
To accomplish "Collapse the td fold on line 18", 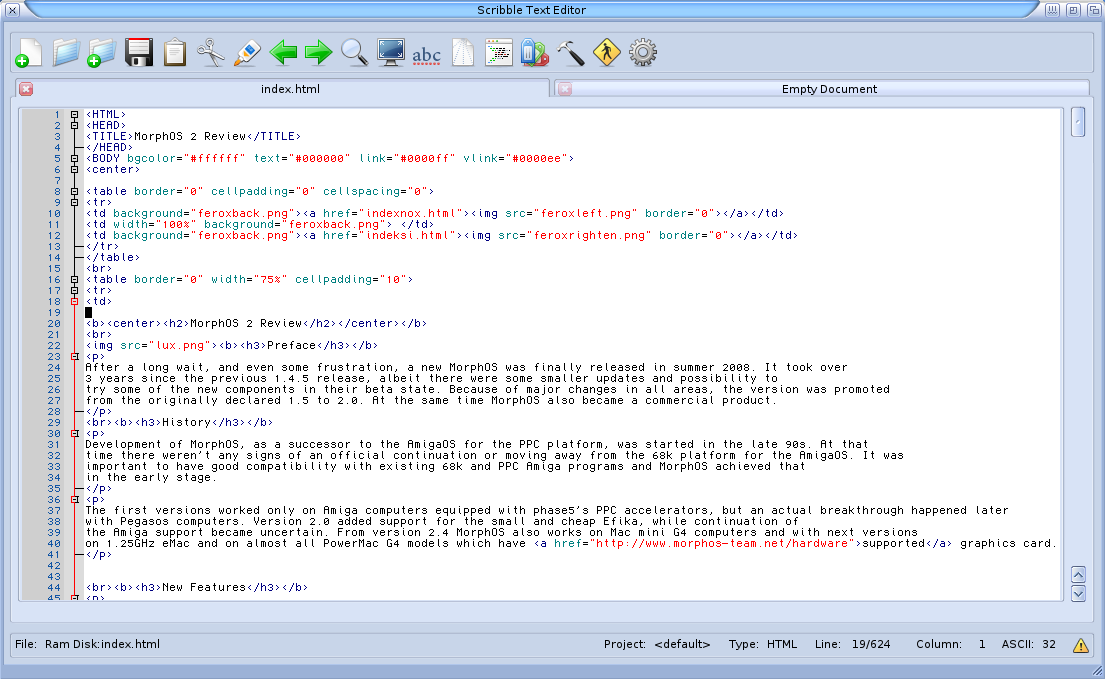I will tap(75, 301).
